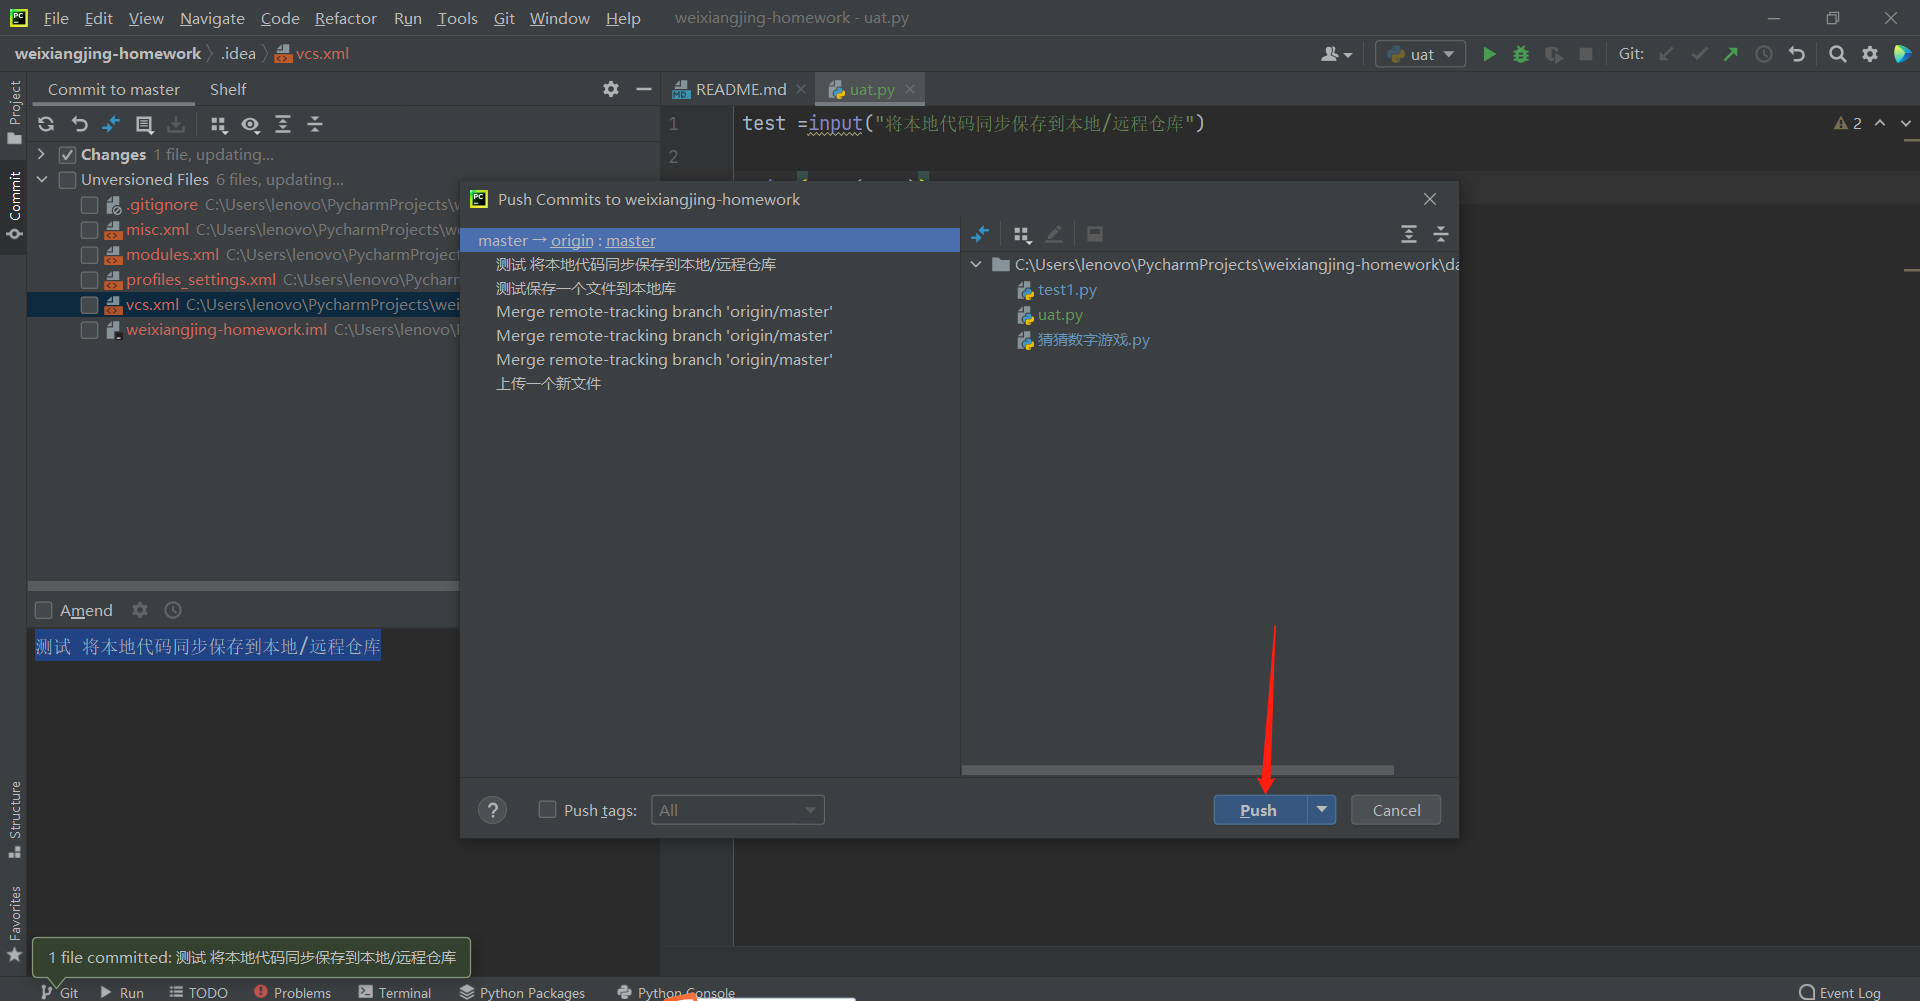Group By icon in Push dialog toolbar
This screenshot has height=1001, width=1920.
1022,234
